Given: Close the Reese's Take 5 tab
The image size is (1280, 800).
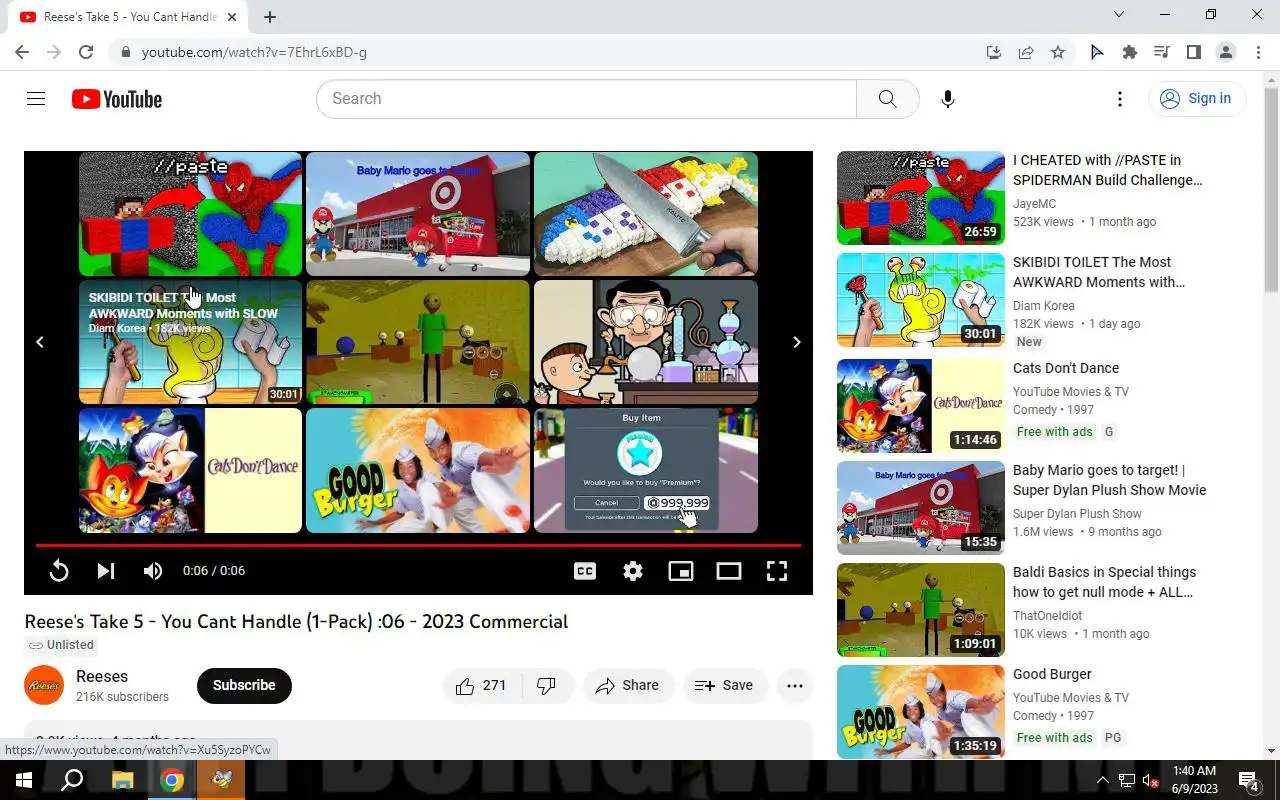Looking at the screenshot, I should [x=232, y=17].
